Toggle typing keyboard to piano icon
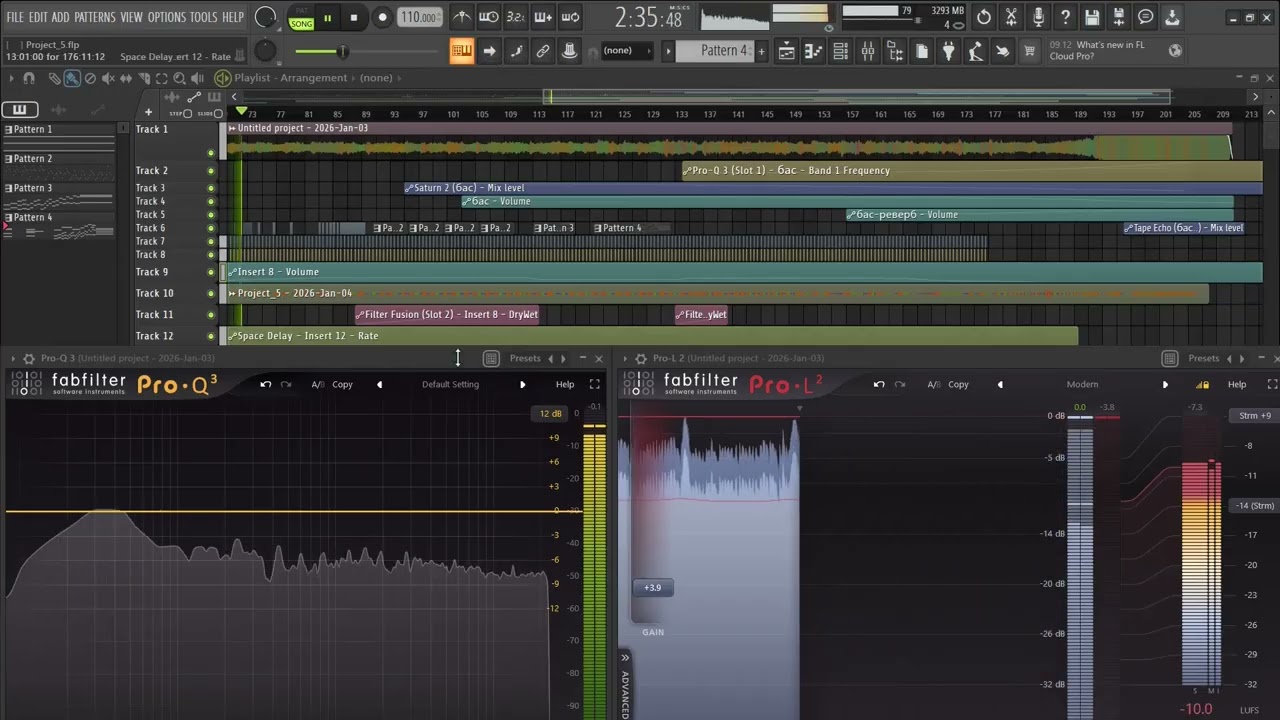 point(461,51)
